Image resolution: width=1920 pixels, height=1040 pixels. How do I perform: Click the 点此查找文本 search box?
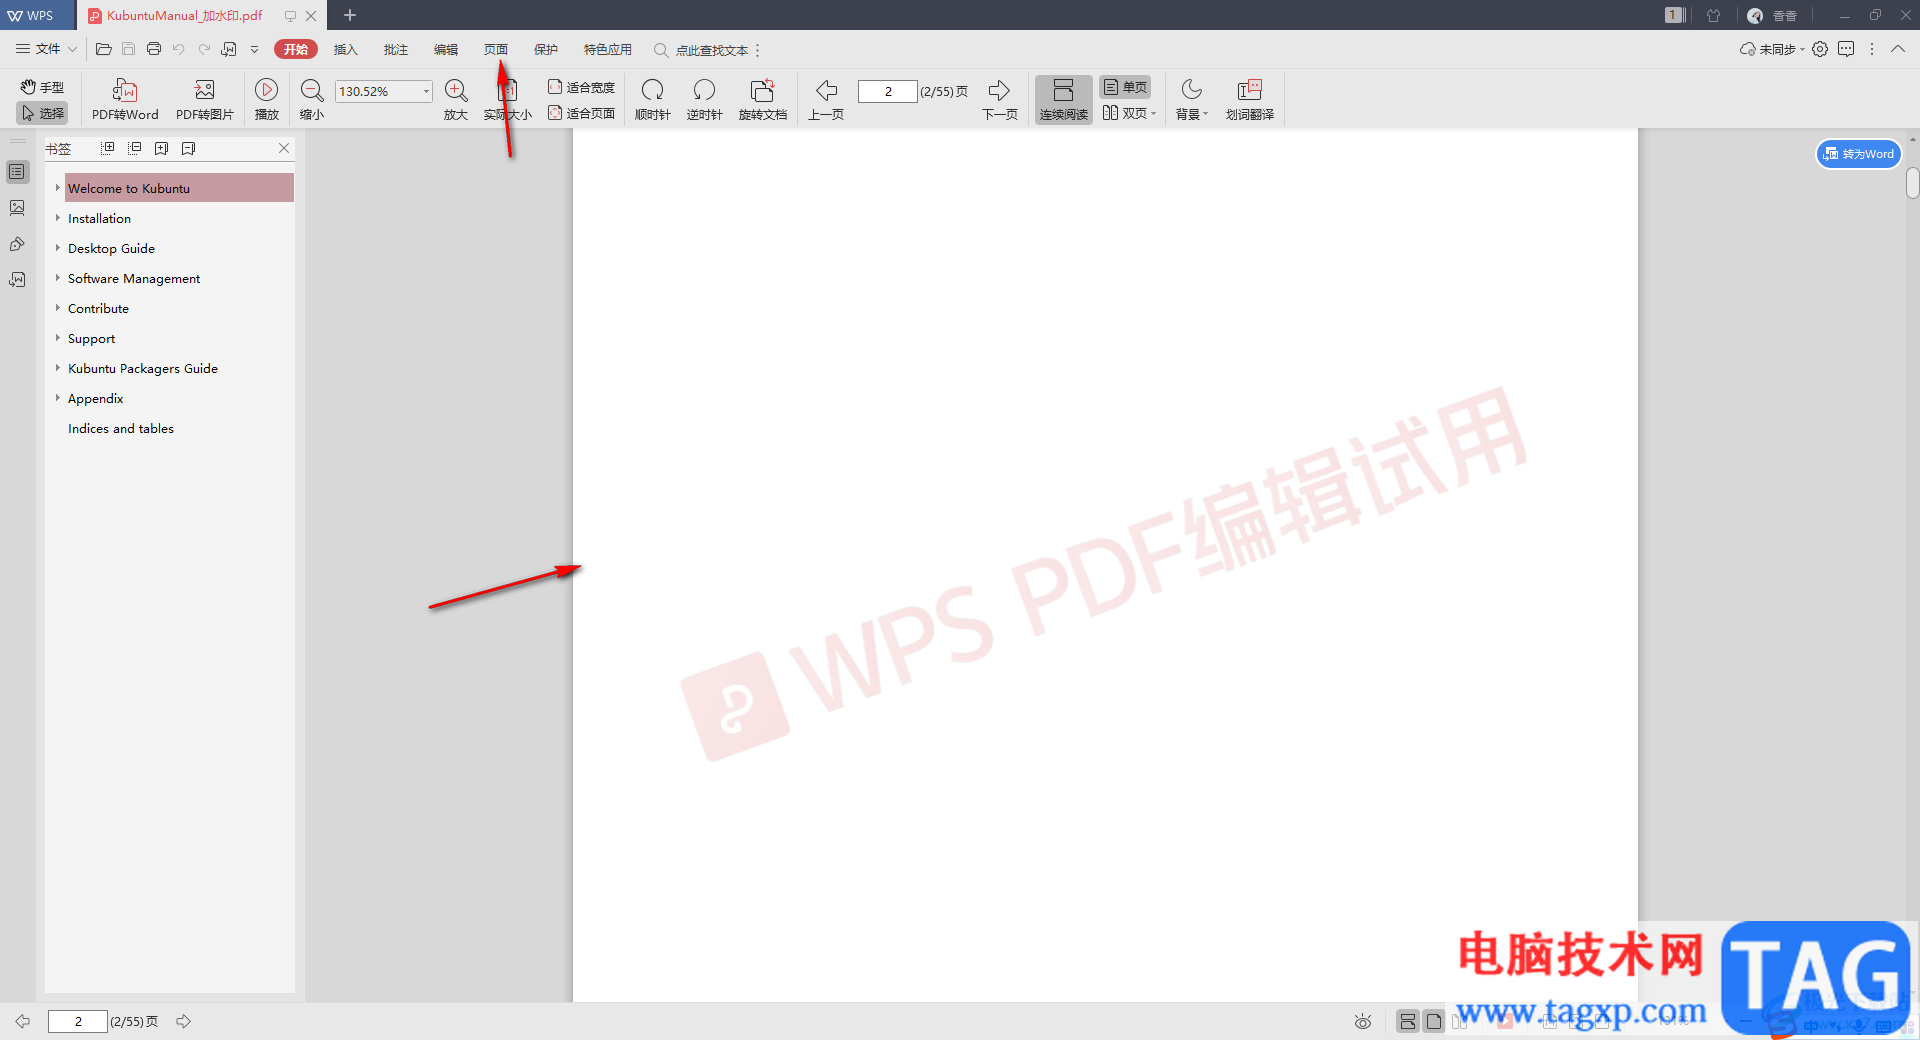702,50
